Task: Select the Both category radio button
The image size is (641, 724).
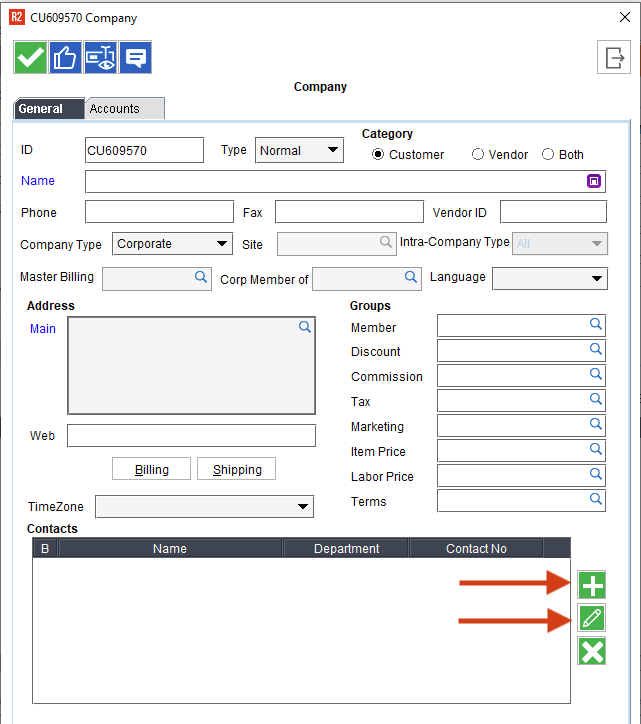Action: [x=548, y=154]
